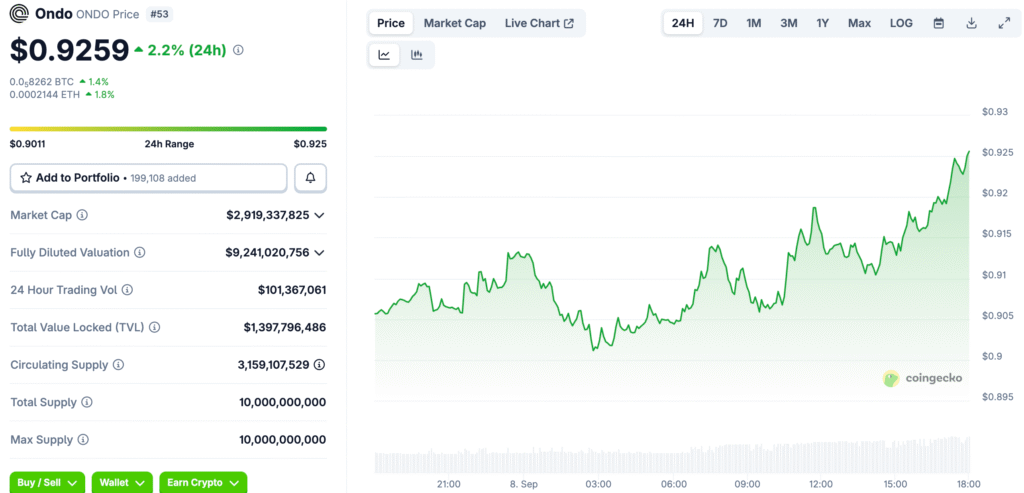Switch to candlestick chart icon
Image resolution: width=1024 pixels, height=493 pixels.
tap(417, 55)
